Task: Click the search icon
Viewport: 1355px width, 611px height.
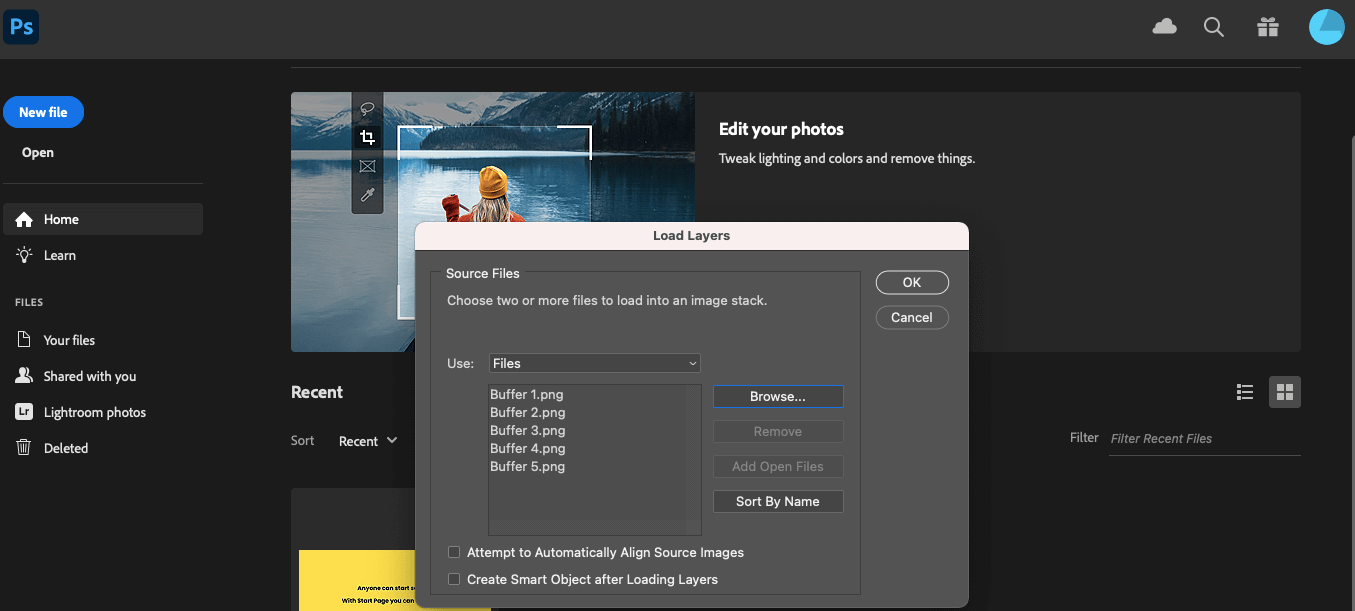Action: (x=1213, y=27)
